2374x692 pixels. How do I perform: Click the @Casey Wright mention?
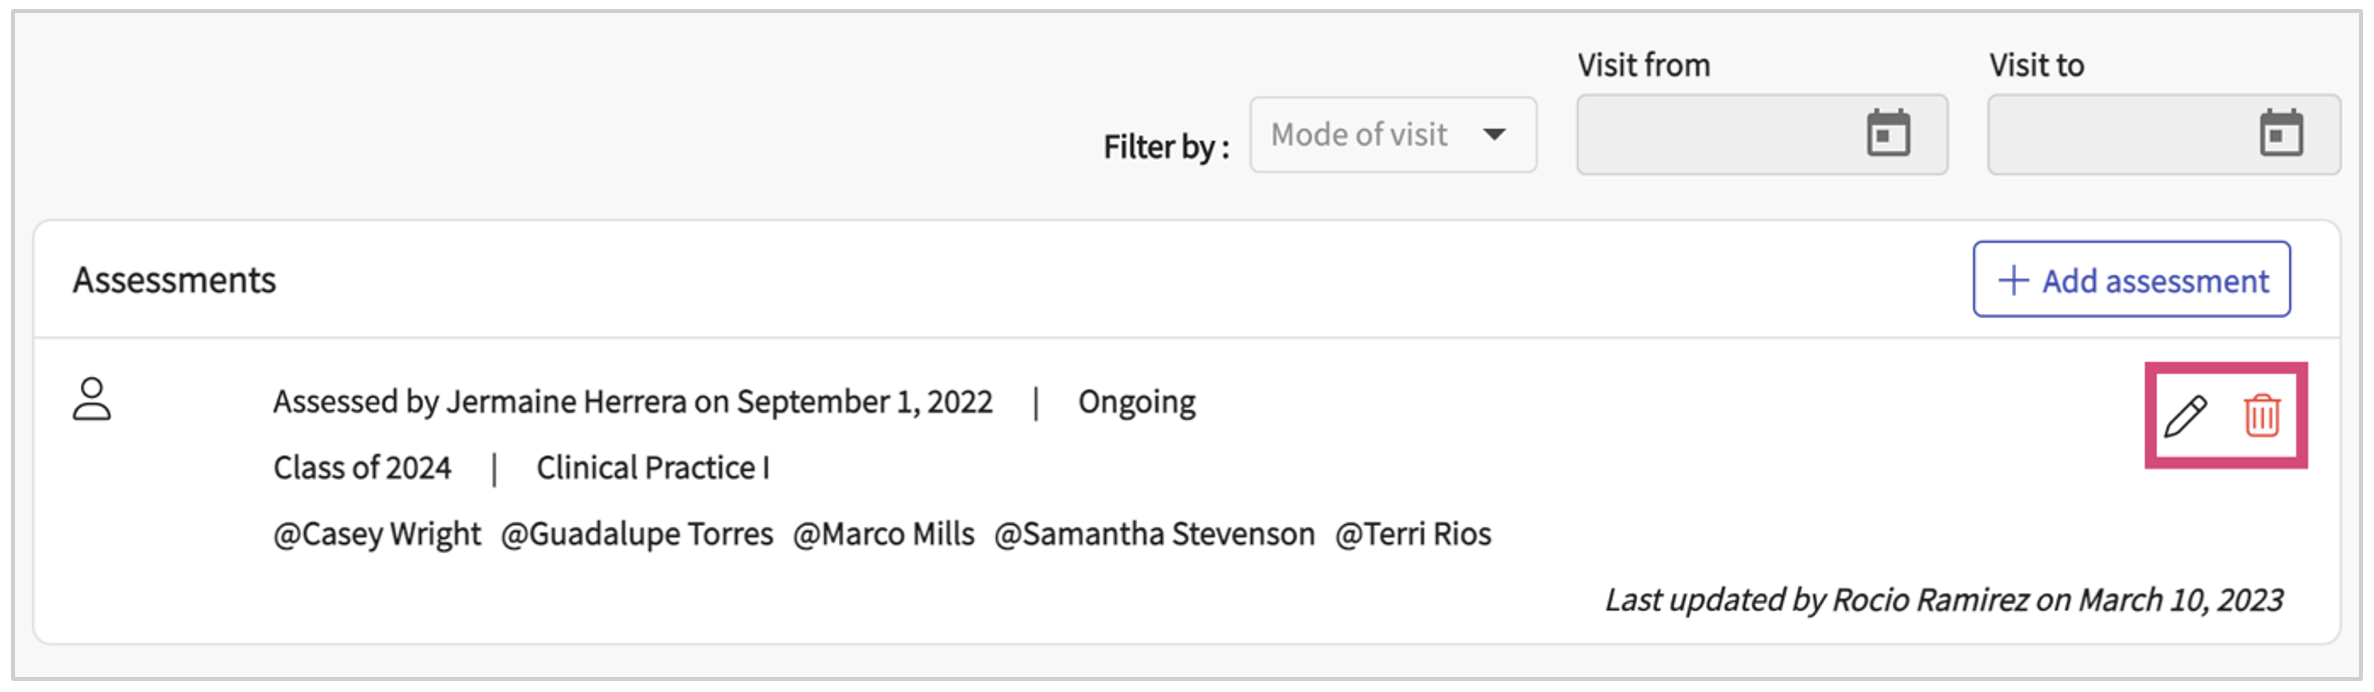pyautogui.click(x=377, y=534)
